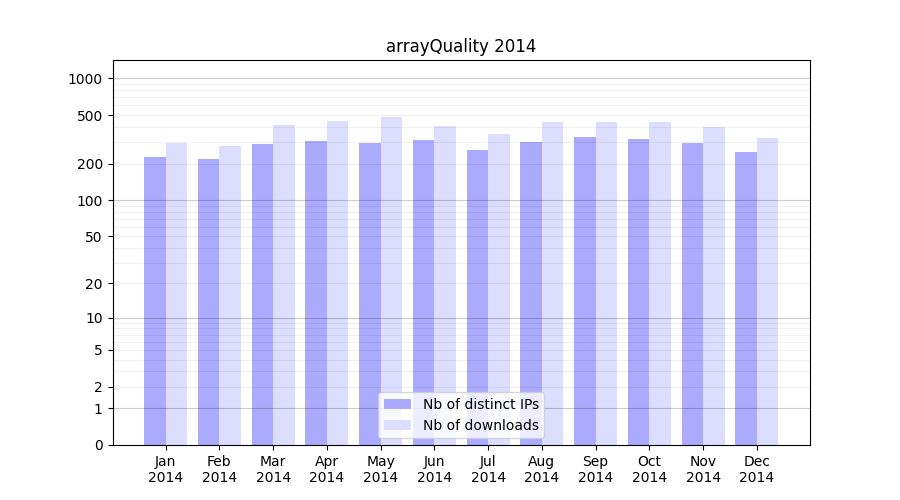Click the 20 y-axis tick label
Screen dimensions: 900x500
[93, 284]
